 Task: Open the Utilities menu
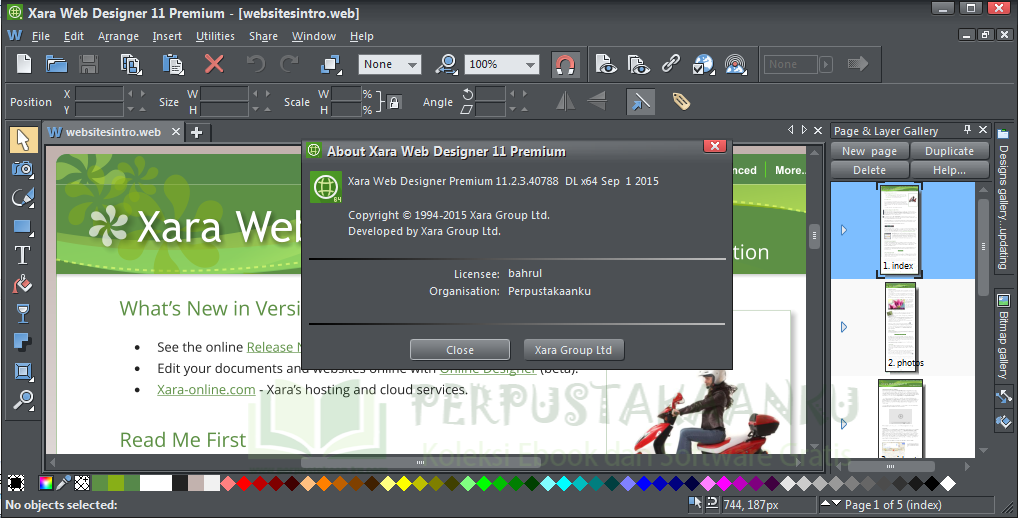point(215,36)
